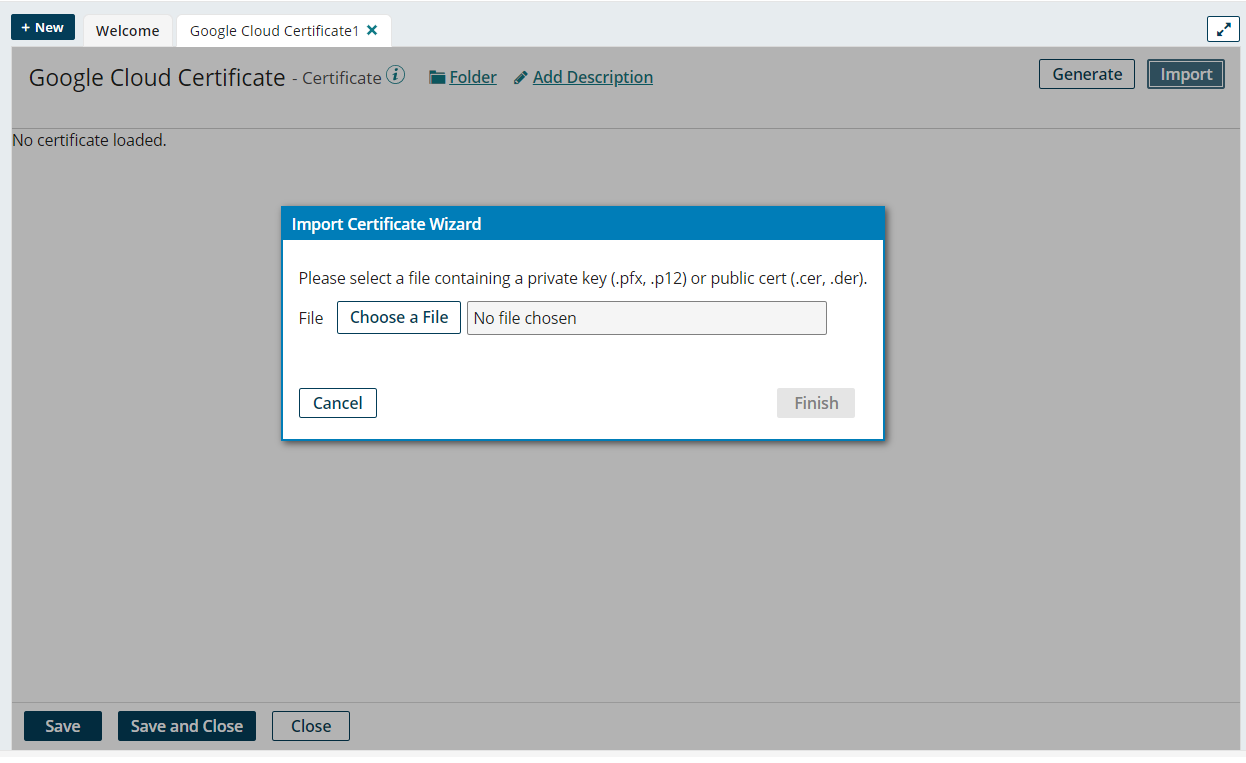The image size is (1246, 763).
Task: Click the Add Description link text
Action: pos(592,77)
